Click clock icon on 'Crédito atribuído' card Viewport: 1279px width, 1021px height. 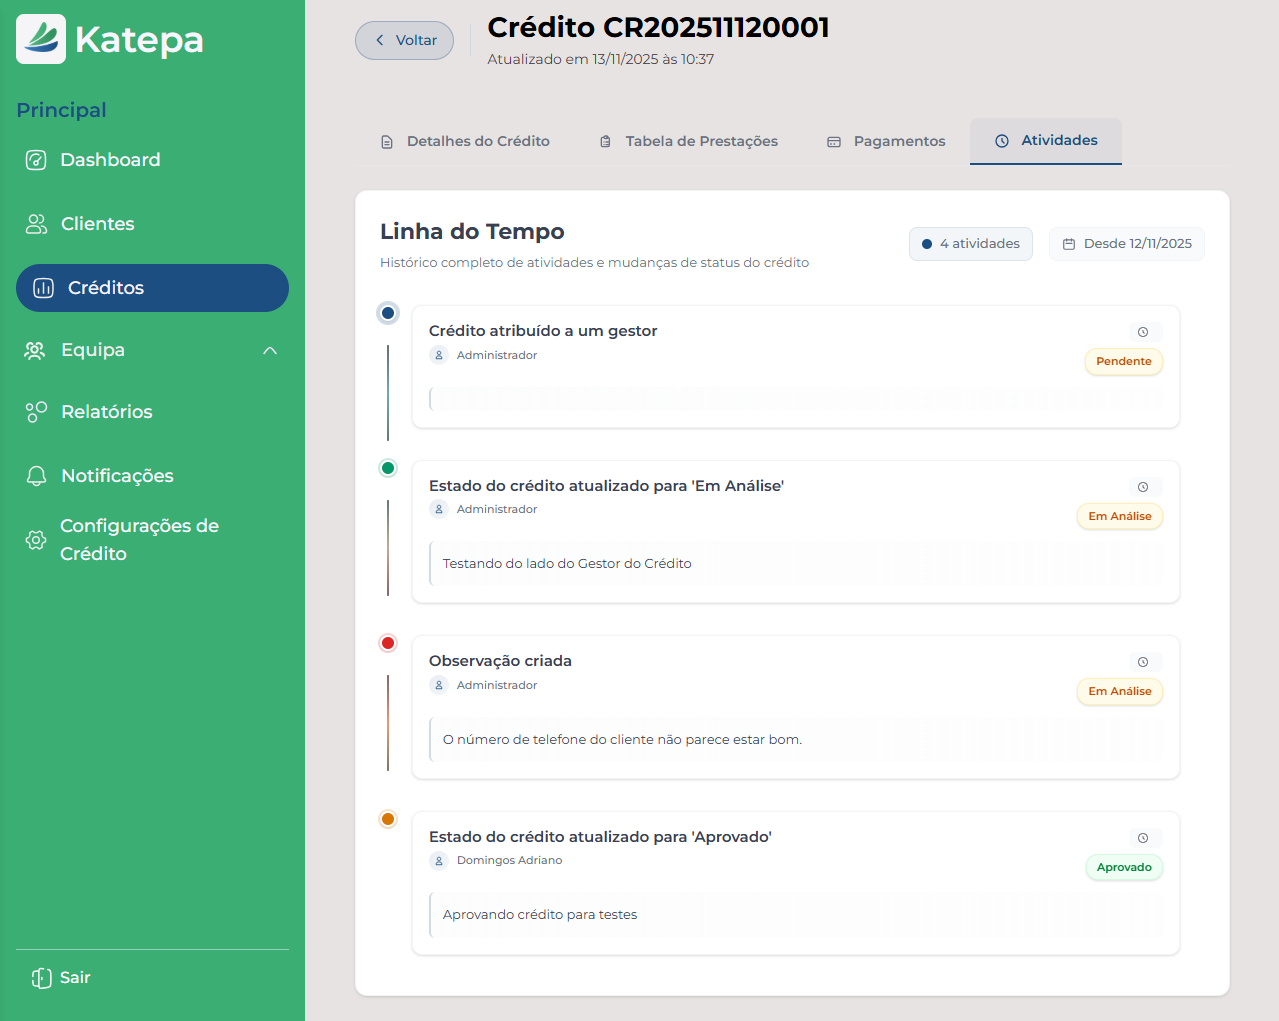(x=1143, y=332)
